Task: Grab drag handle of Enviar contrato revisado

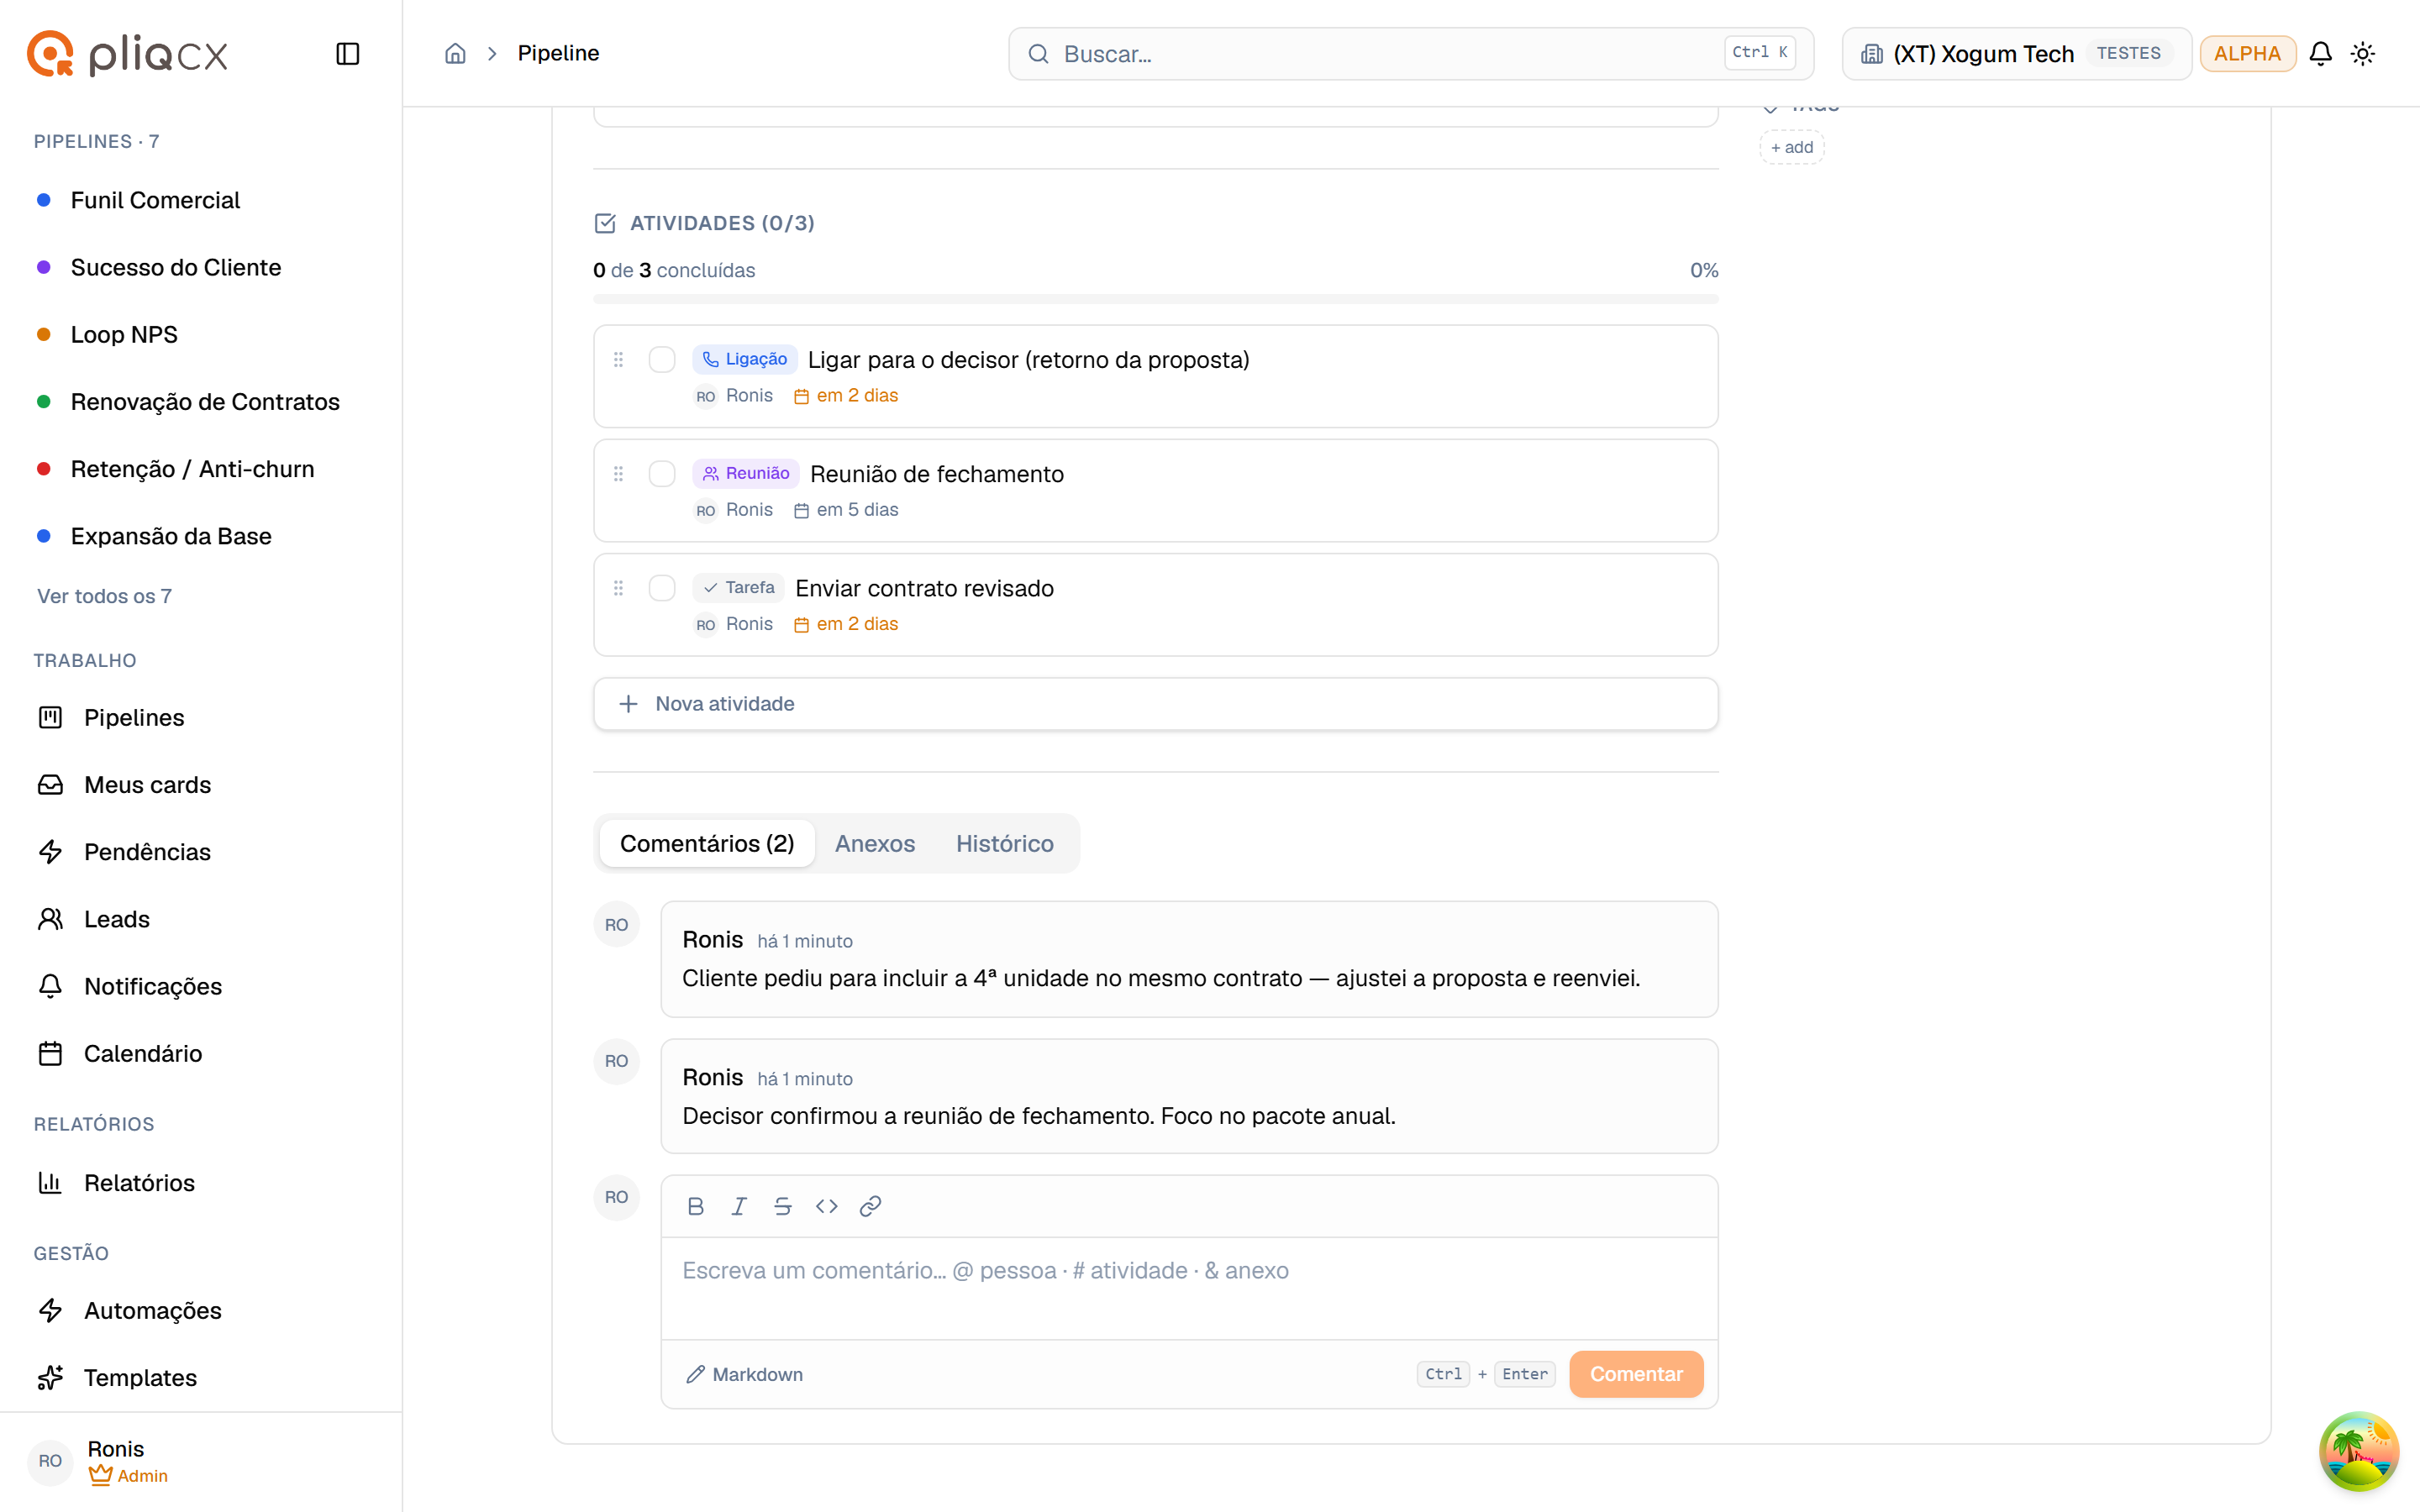Action: tap(618, 587)
